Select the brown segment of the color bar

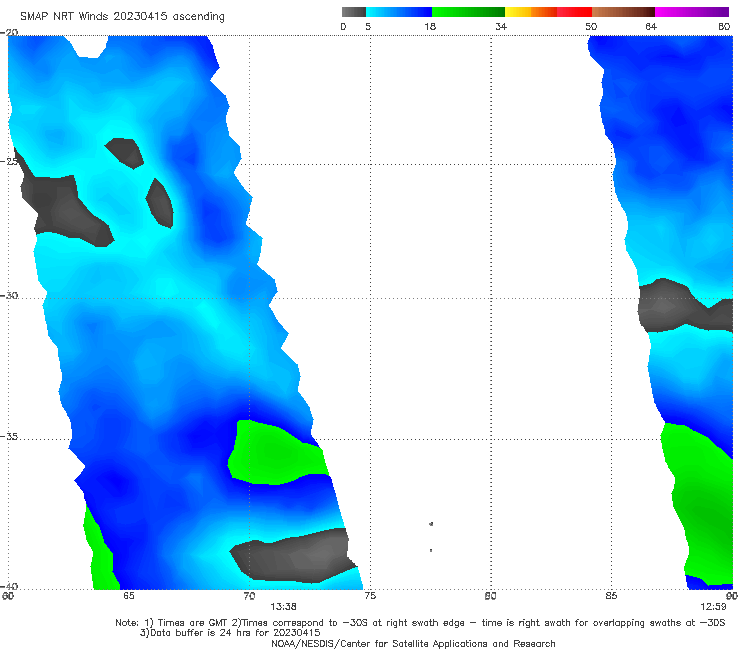coord(623,12)
